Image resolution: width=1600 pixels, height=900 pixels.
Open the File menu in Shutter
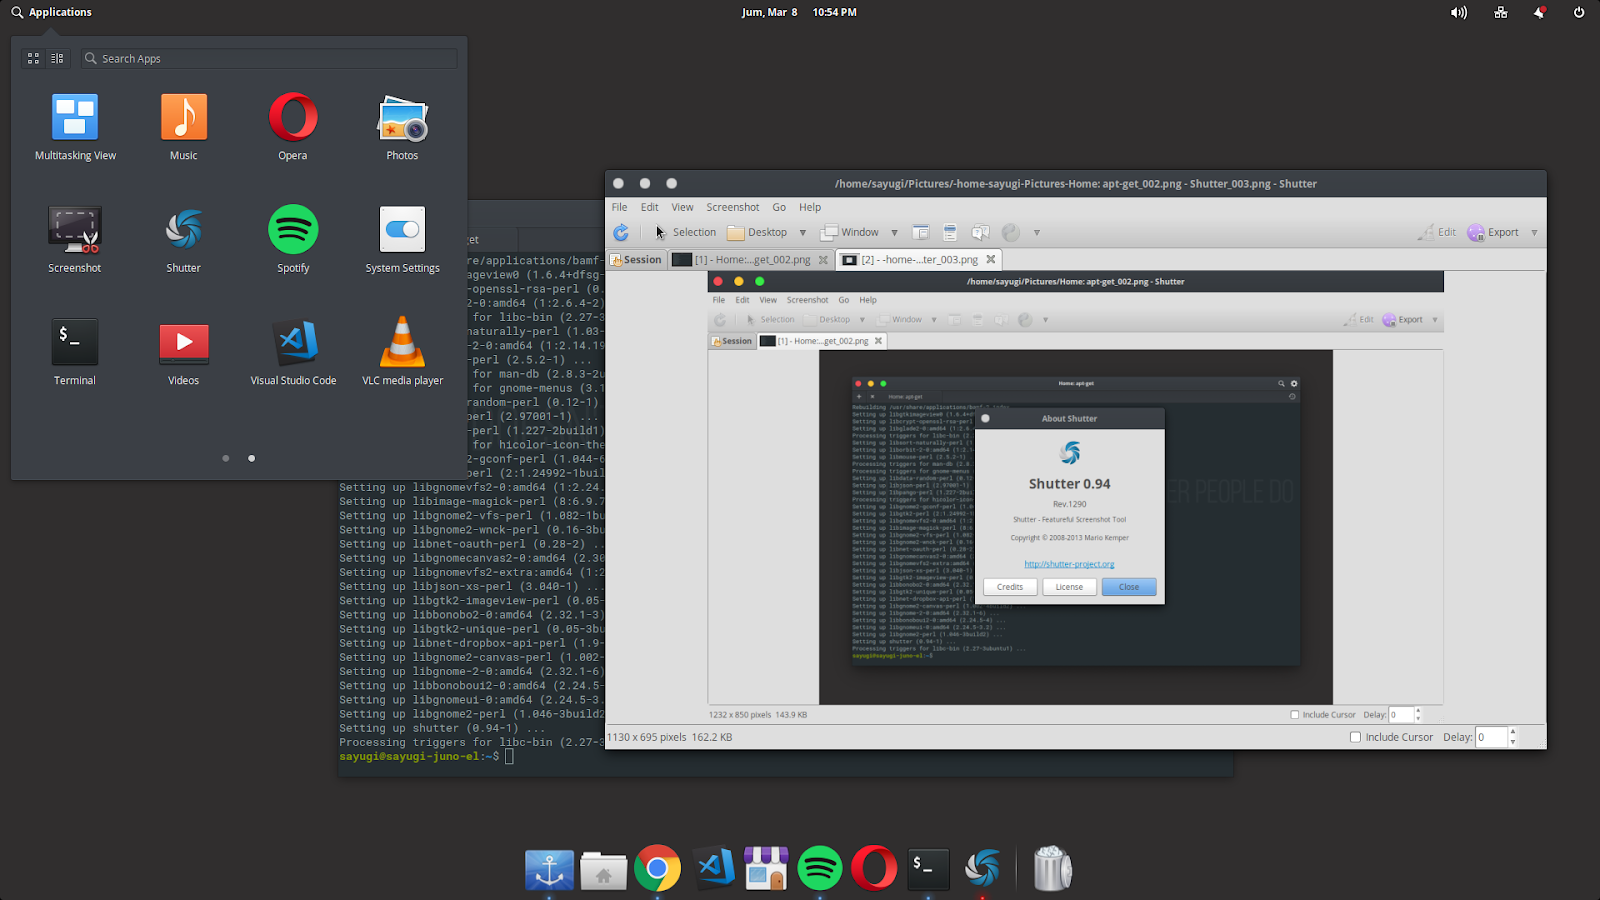click(x=620, y=207)
